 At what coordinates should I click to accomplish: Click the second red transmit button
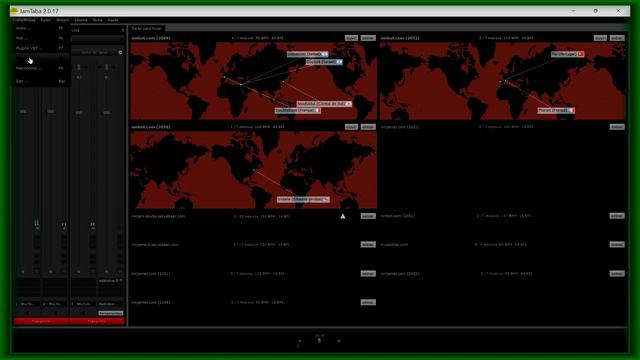97,321
